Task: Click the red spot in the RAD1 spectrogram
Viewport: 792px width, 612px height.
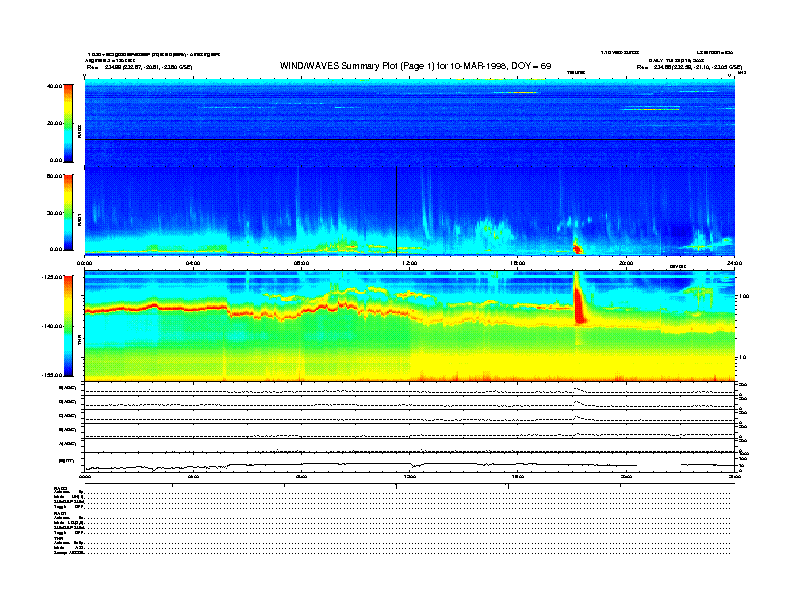Action: click(x=577, y=248)
